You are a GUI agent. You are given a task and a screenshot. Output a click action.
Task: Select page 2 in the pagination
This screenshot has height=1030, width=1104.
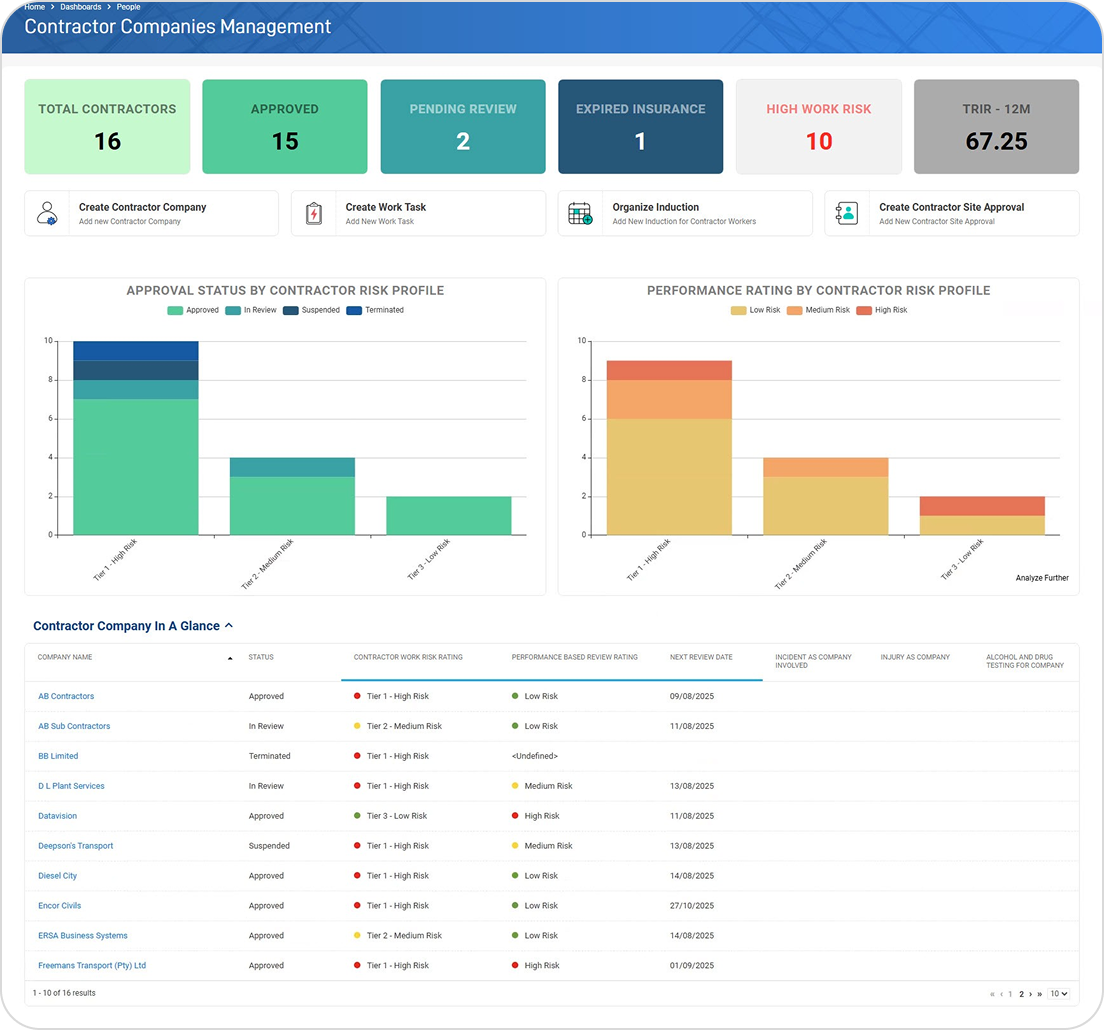click(1021, 994)
